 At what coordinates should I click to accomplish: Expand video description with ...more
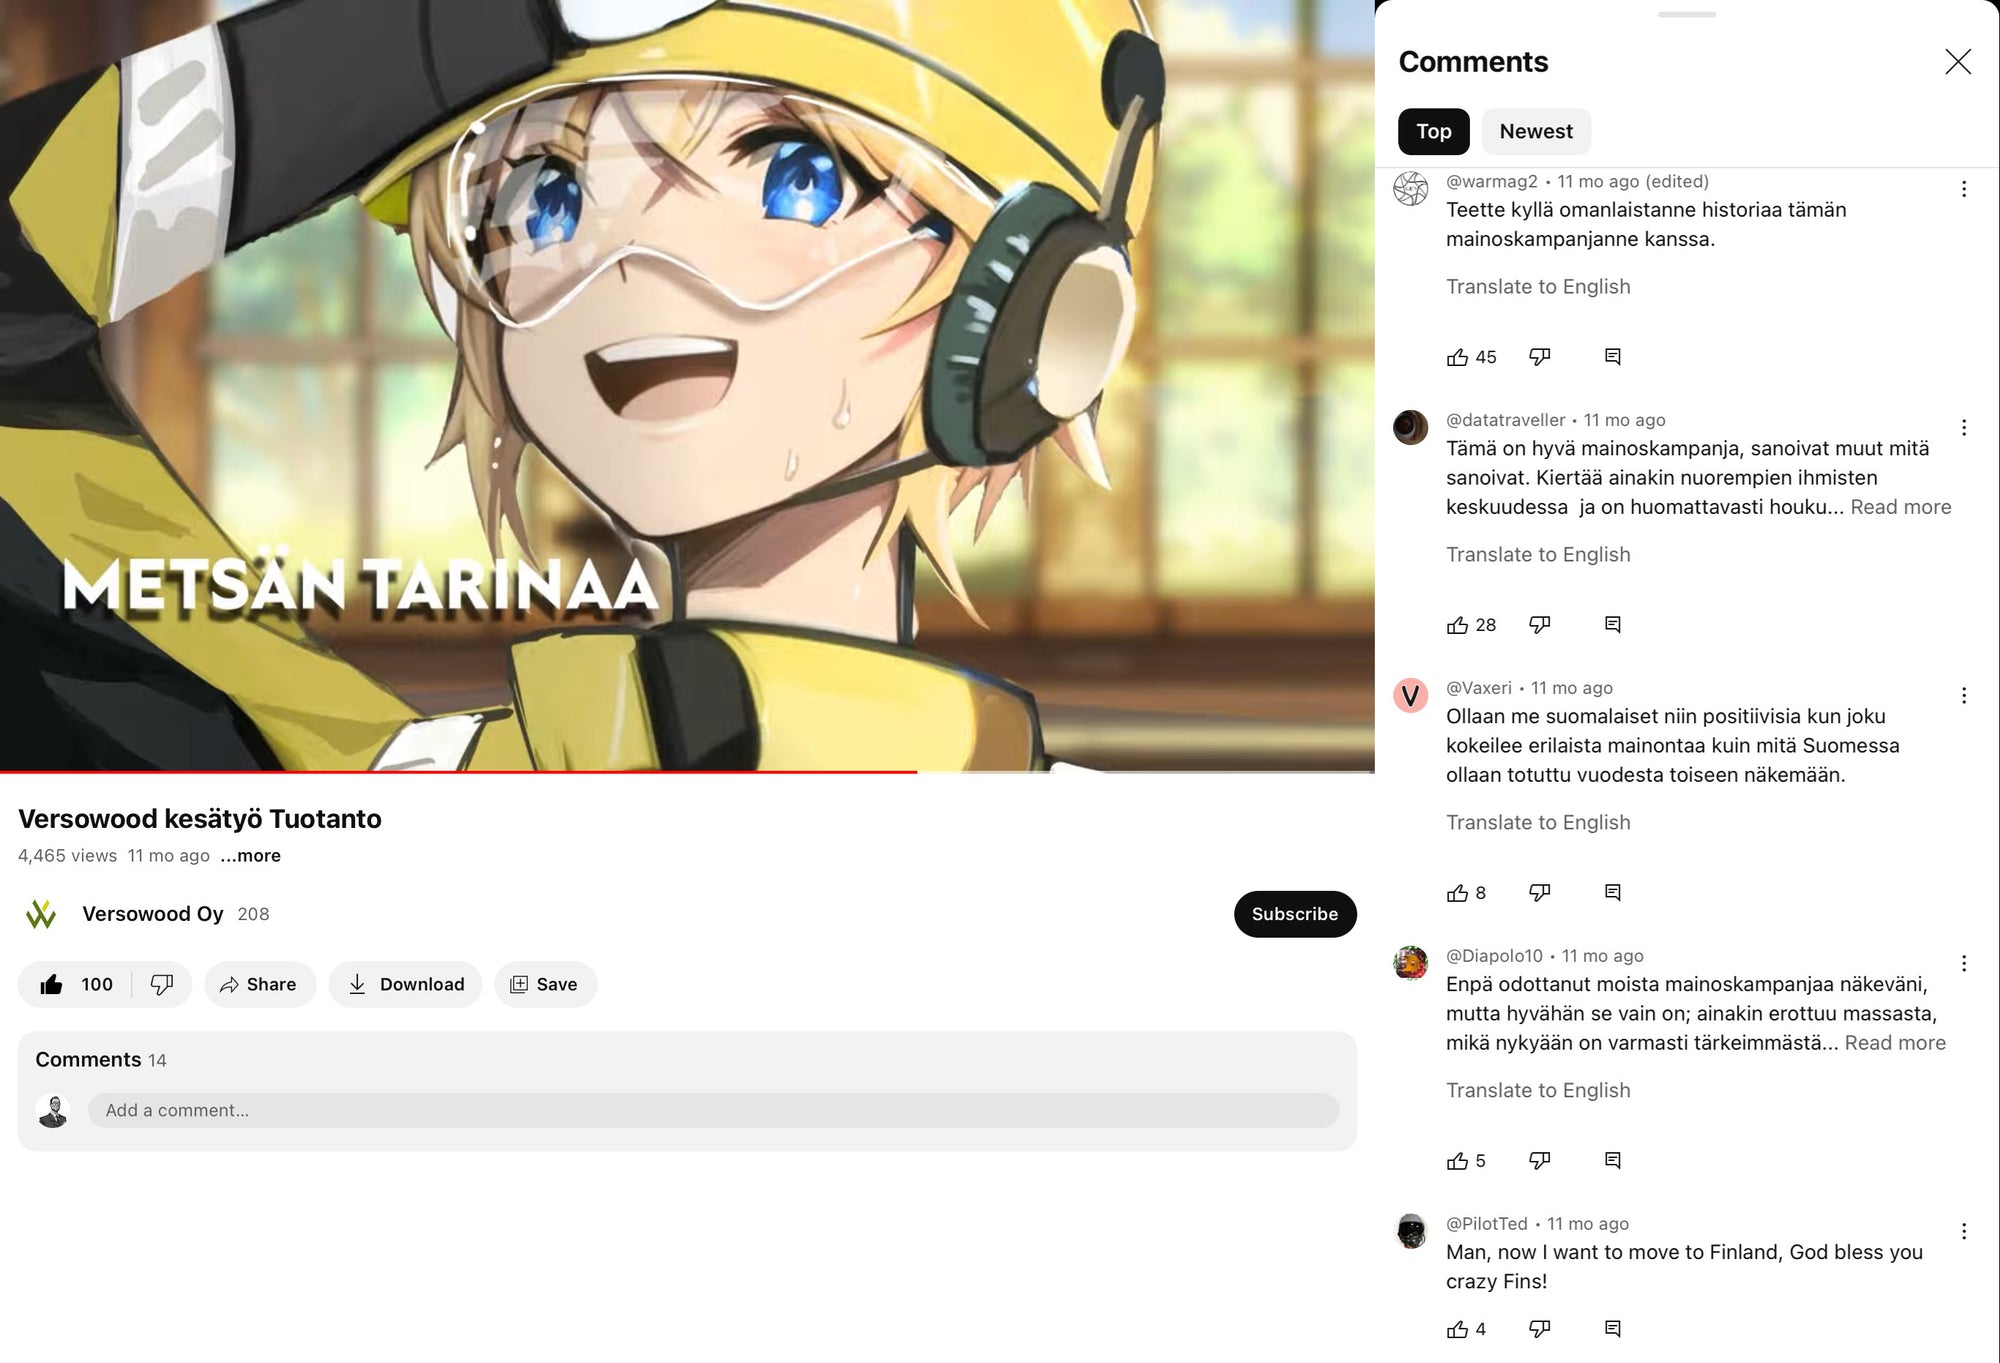[250, 856]
